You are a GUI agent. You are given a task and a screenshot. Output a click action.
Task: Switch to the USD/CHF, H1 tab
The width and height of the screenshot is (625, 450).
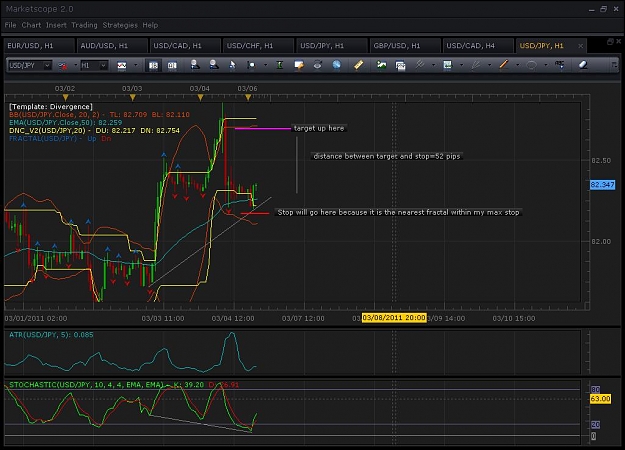tap(258, 46)
